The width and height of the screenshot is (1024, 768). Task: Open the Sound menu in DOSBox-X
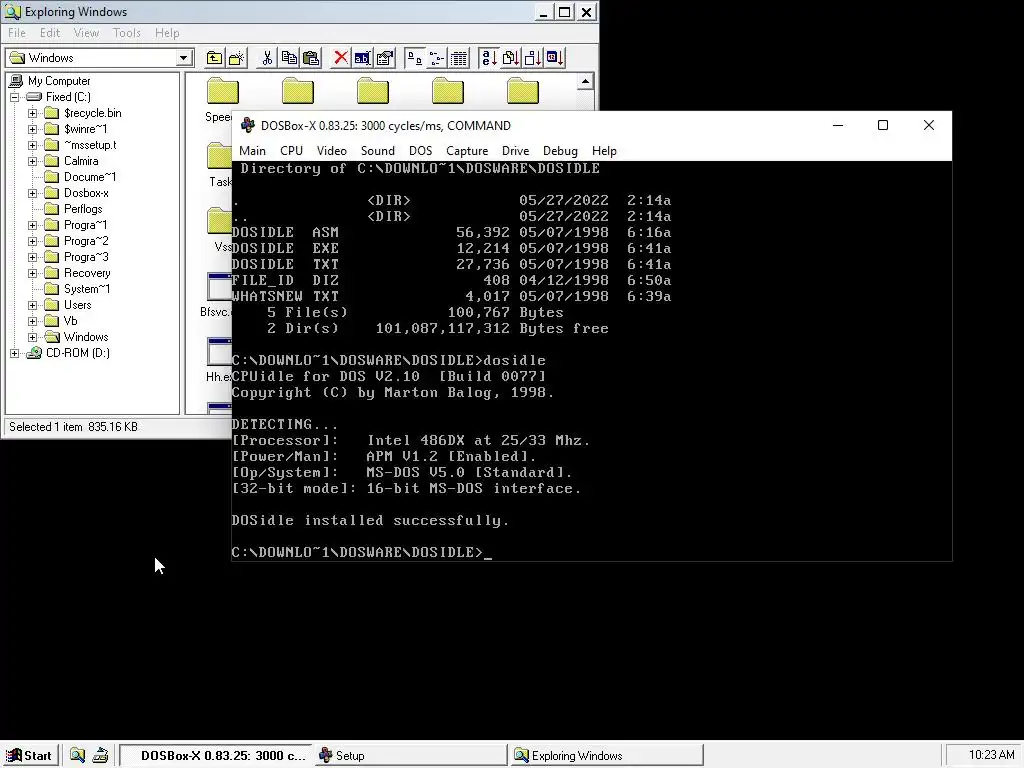click(x=377, y=151)
